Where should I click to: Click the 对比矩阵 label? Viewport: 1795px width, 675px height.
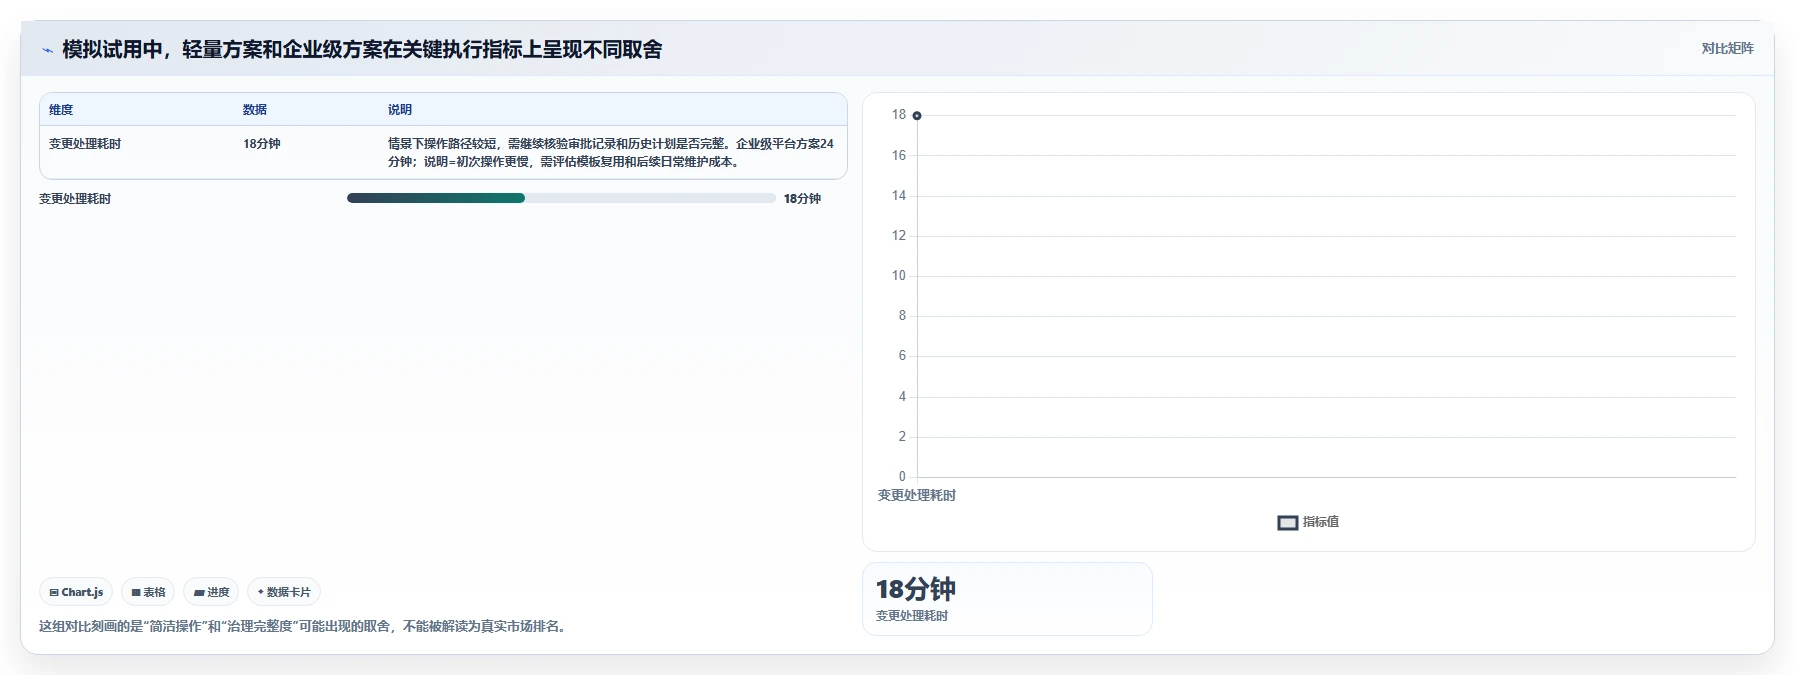click(1727, 48)
